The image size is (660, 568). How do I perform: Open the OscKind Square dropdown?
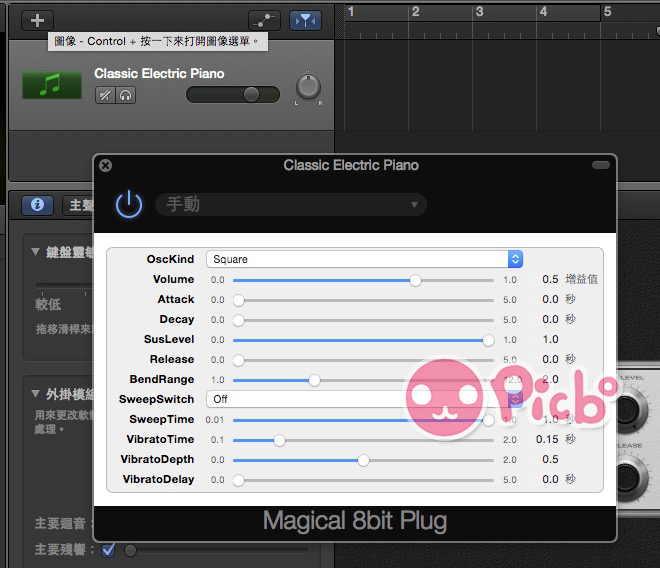pos(365,259)
